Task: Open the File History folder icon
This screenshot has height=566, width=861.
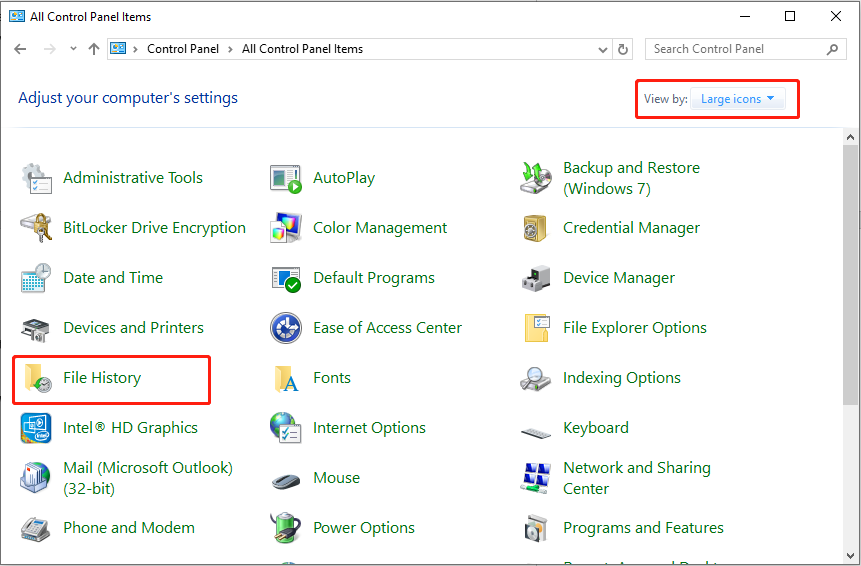Action: [38, 378]
